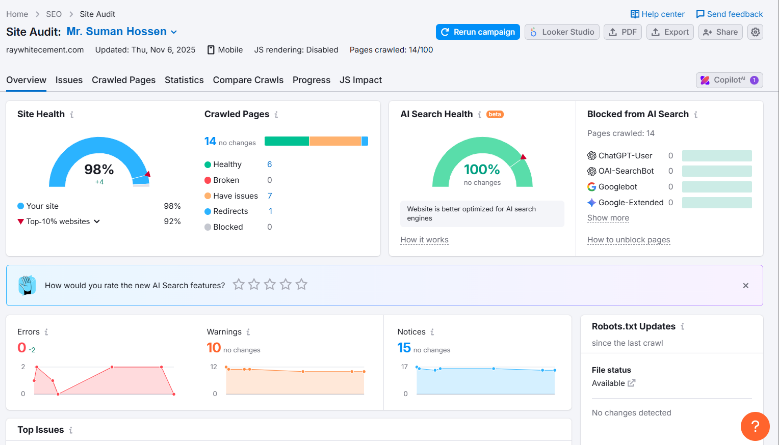Click the info icon next to Errors
This screenshot has height=445, width=779.
46,331
